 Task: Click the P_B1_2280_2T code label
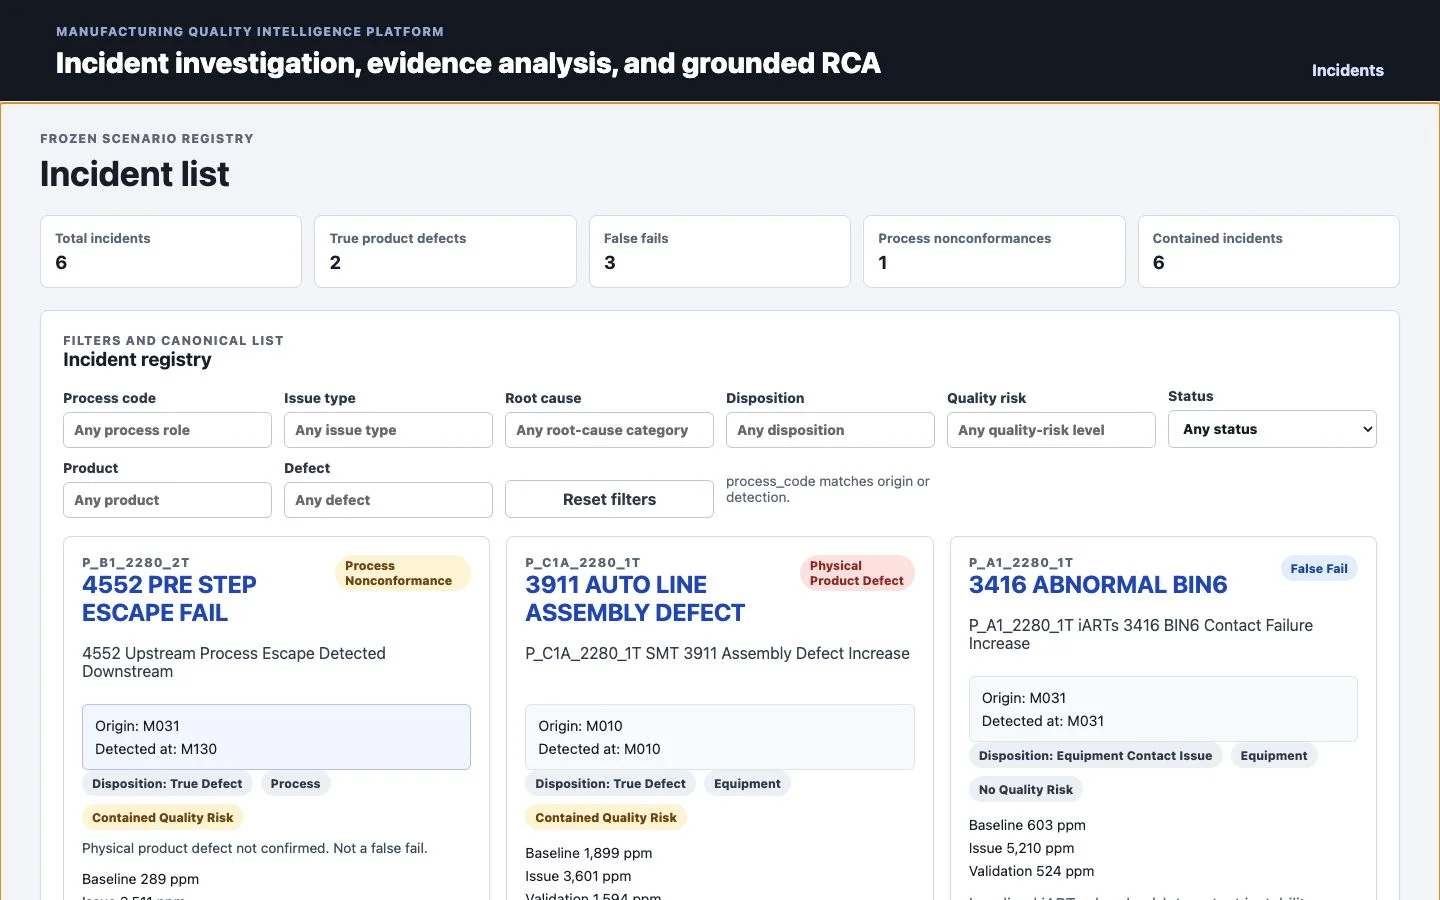136,563
